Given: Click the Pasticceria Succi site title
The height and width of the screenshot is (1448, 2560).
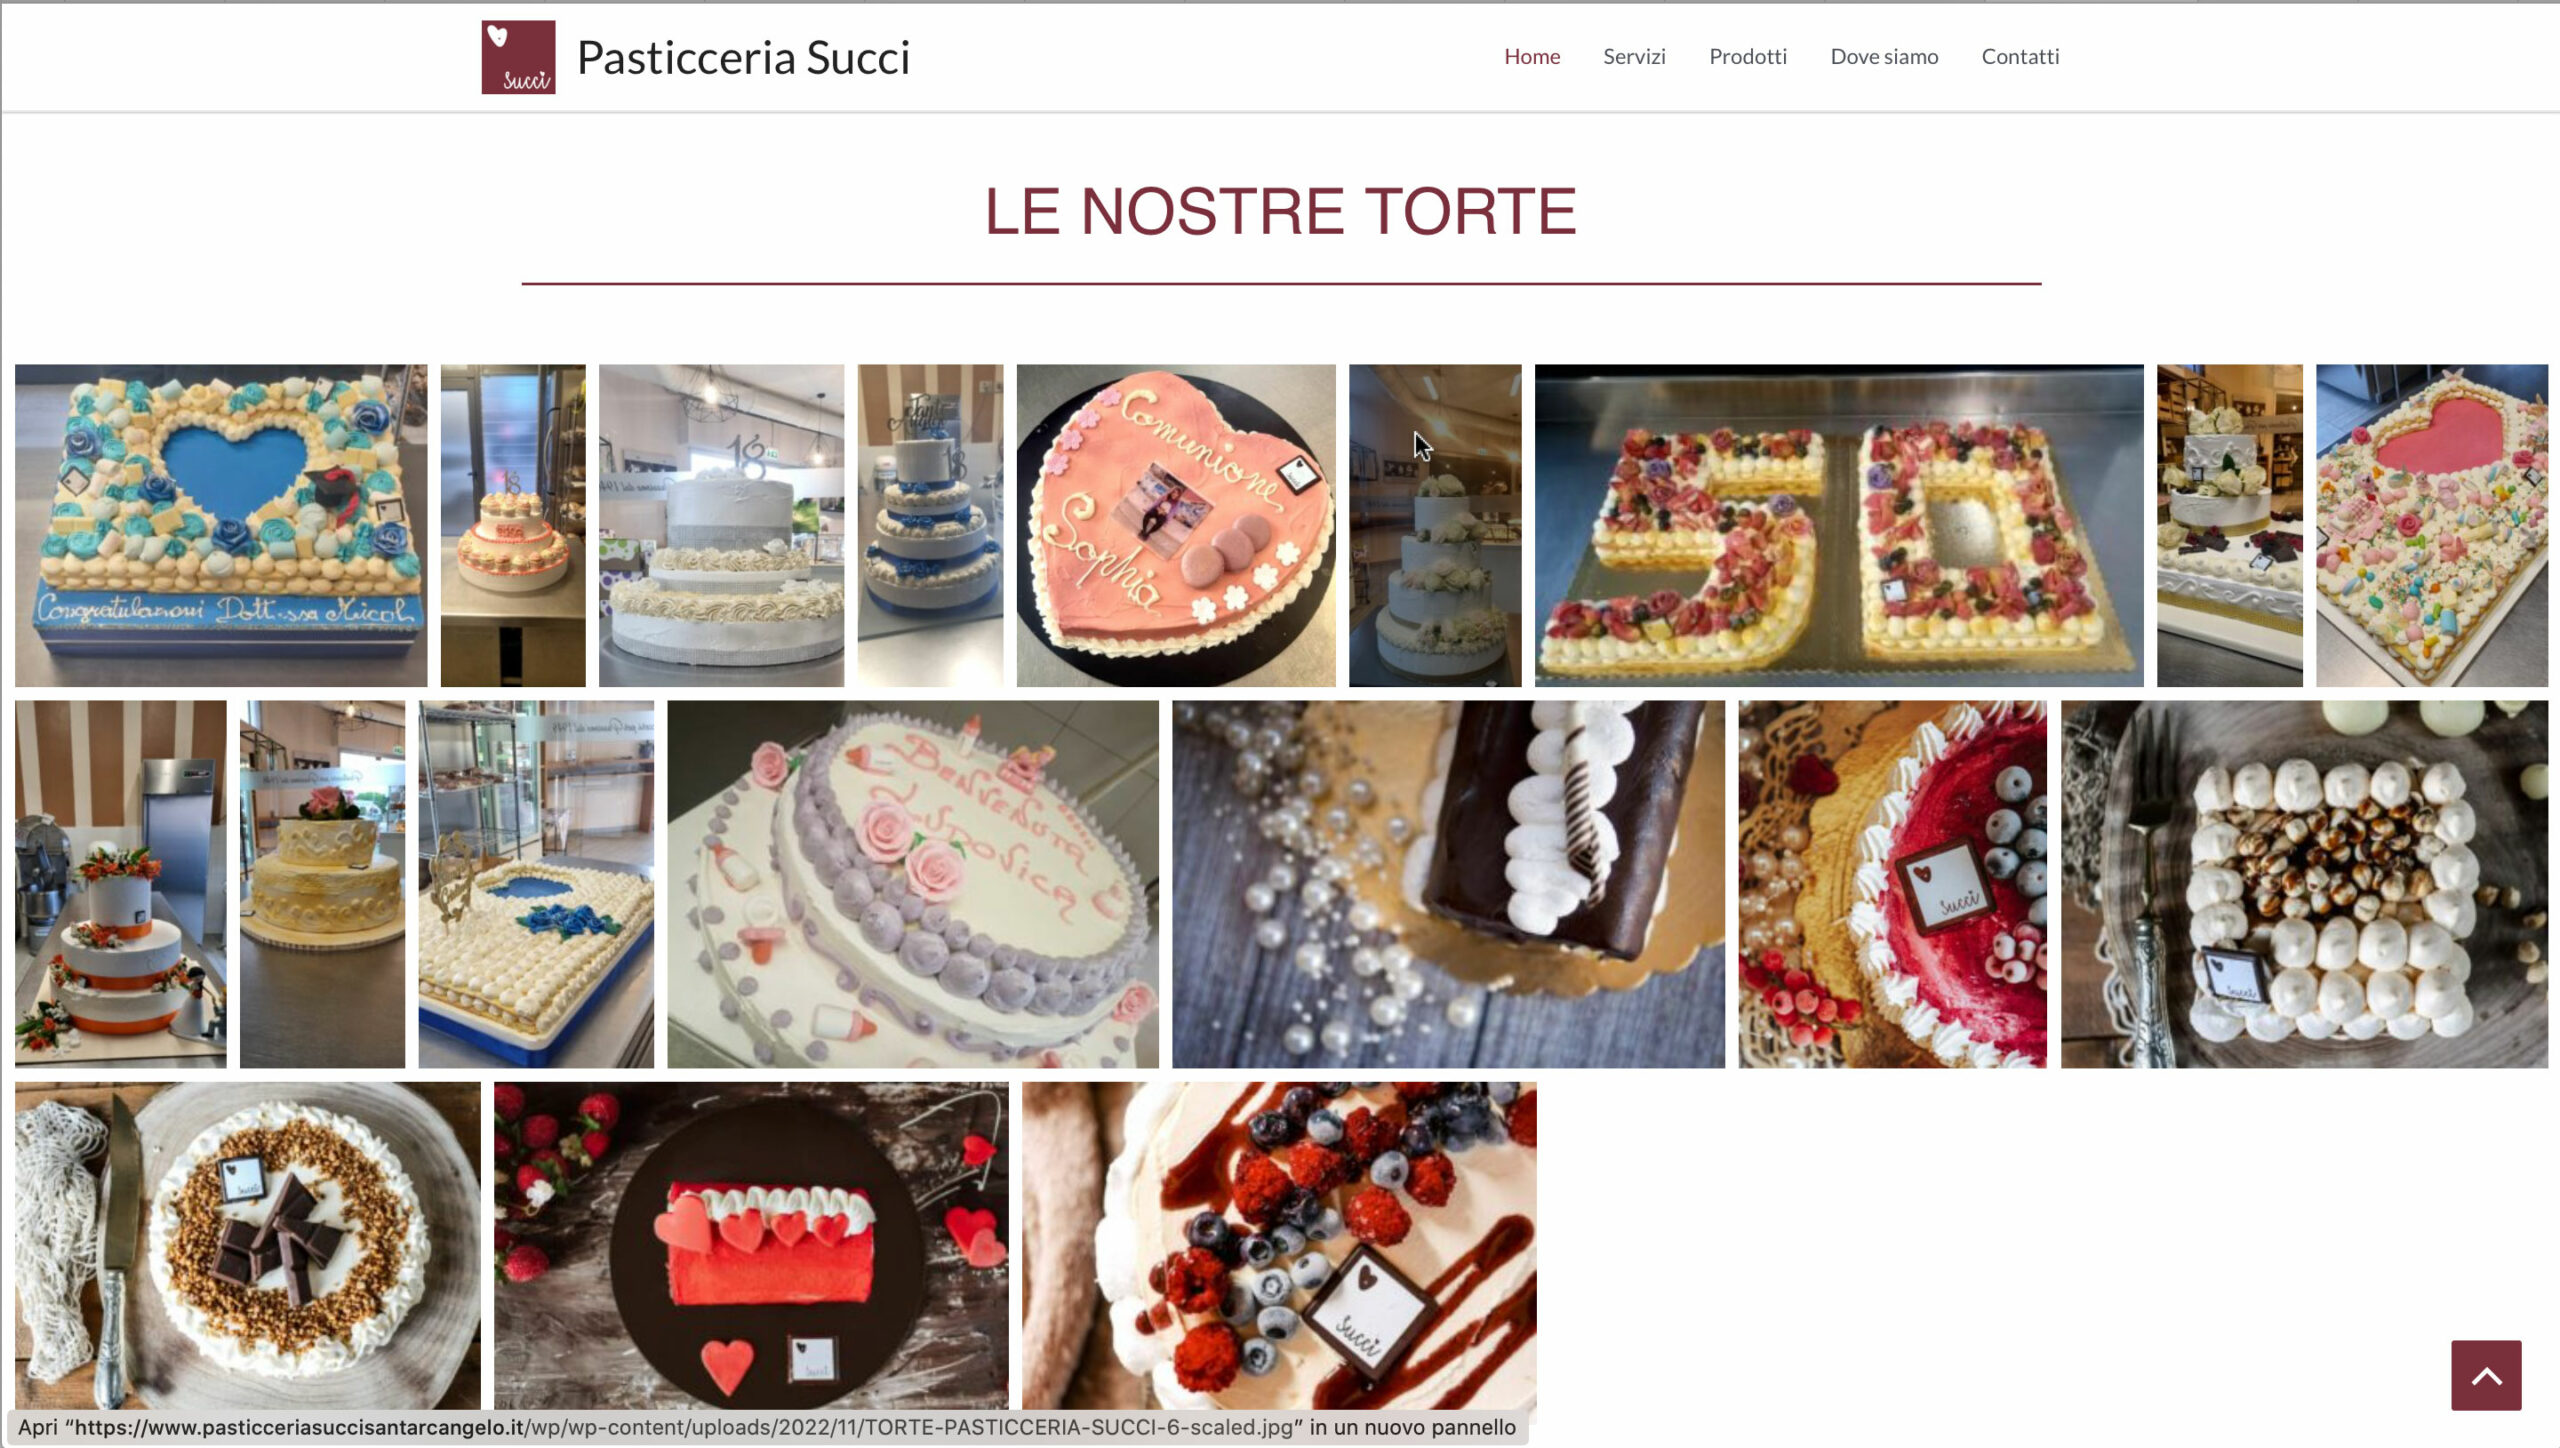Looking at the screenshot, I should pyautogui.click(x=743, y=57).
